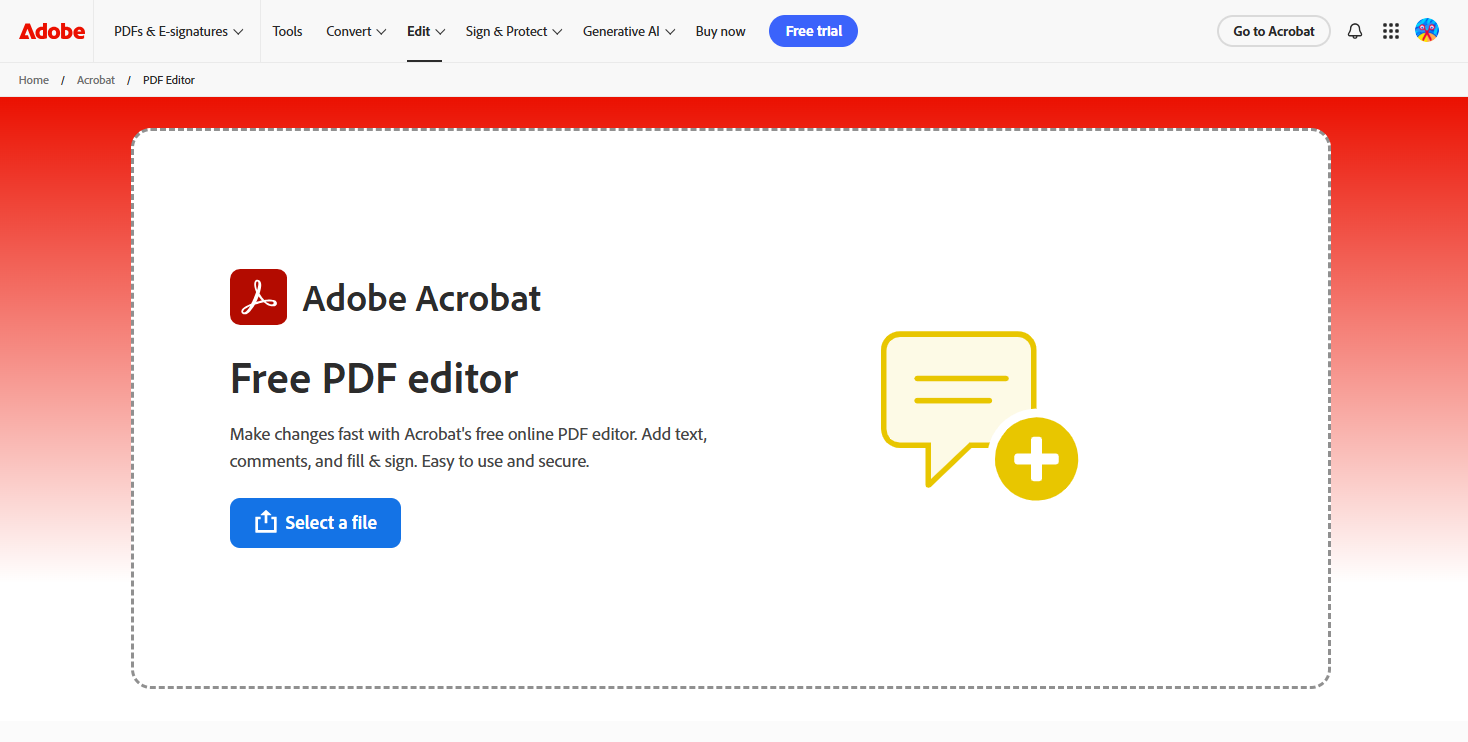Open the notifications bell
The height and width of the screenshot is (742, 1468).
[x=1355, y=31]
